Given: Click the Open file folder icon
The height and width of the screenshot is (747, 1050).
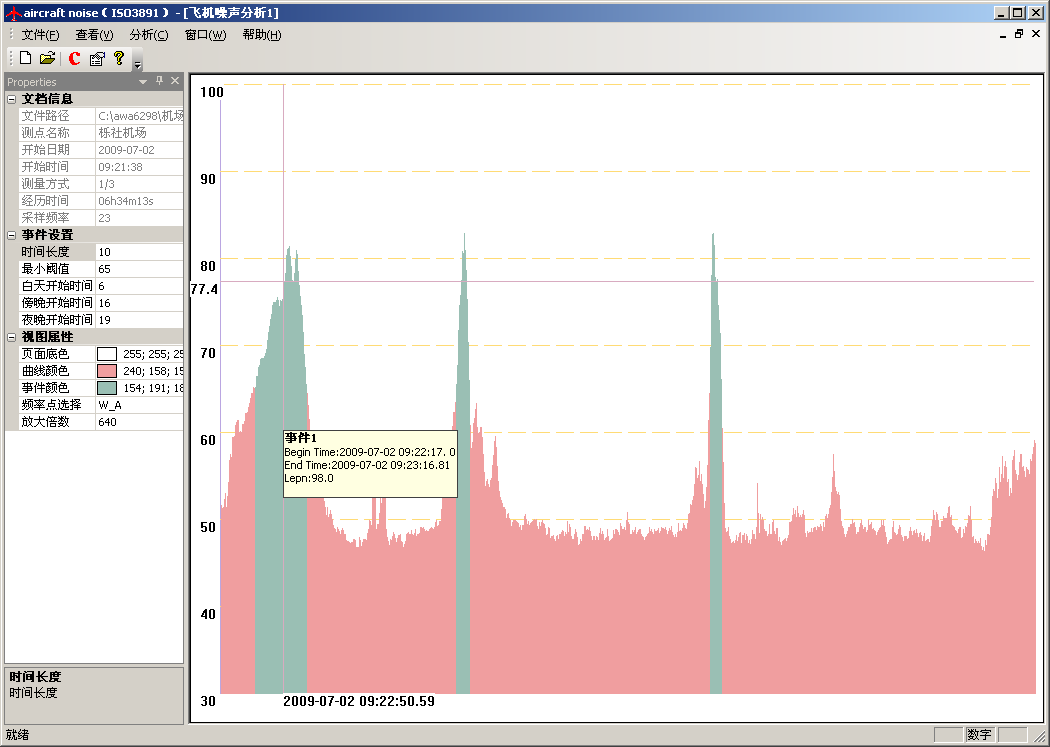Looking at the screenshot, I should tap(47, 59).
